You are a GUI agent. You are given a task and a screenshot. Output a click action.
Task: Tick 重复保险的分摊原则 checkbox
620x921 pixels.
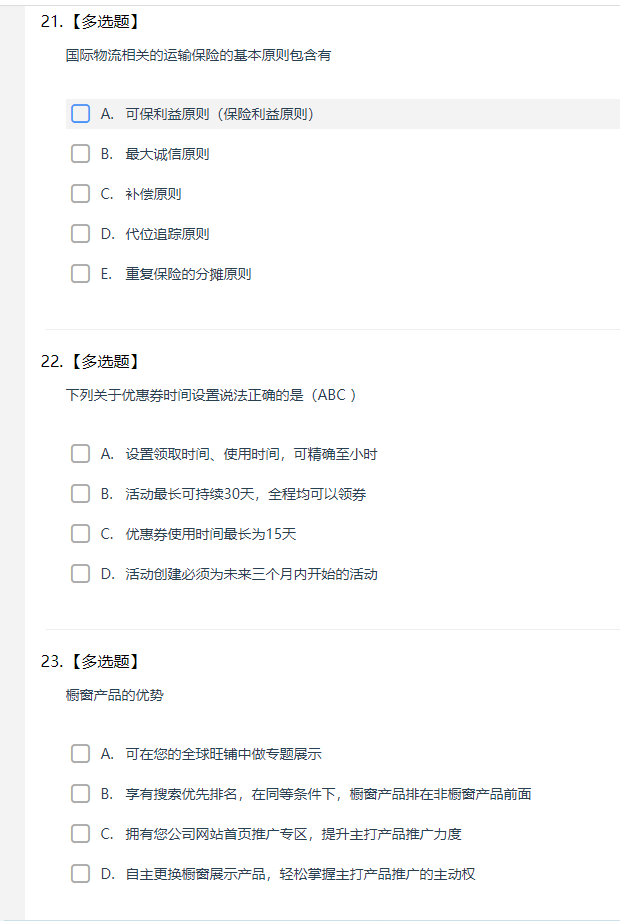[x=80, y=274]
